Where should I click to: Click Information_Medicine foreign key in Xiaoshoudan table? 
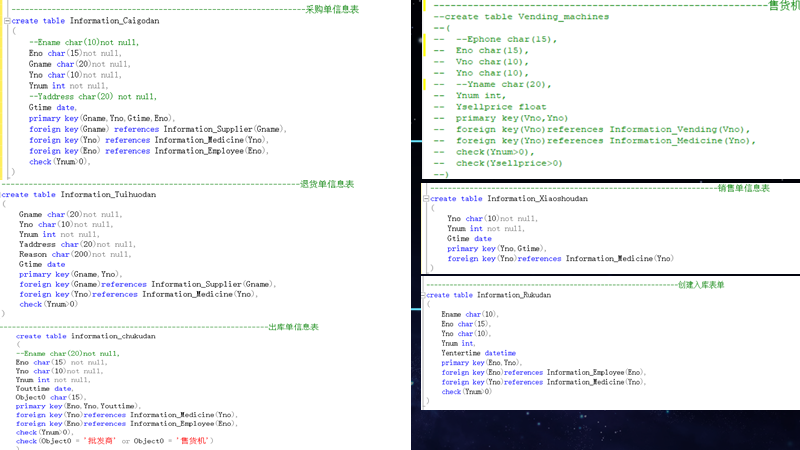(x=560, y=259)
